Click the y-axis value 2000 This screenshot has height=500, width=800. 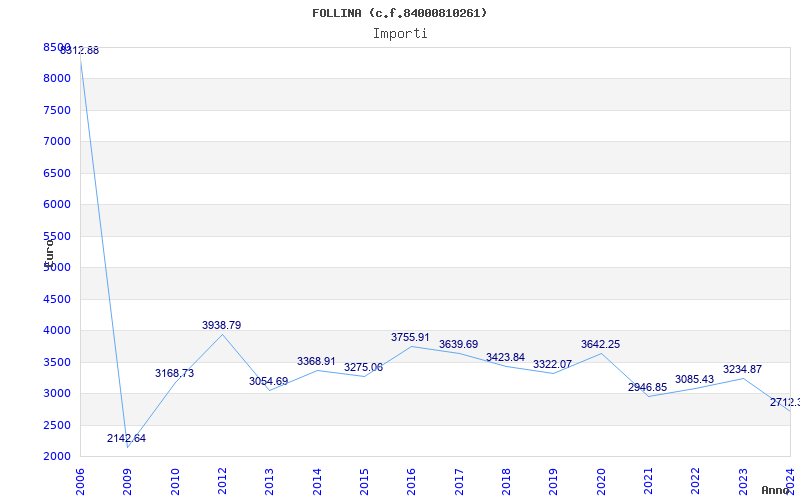tap(57, 457)
